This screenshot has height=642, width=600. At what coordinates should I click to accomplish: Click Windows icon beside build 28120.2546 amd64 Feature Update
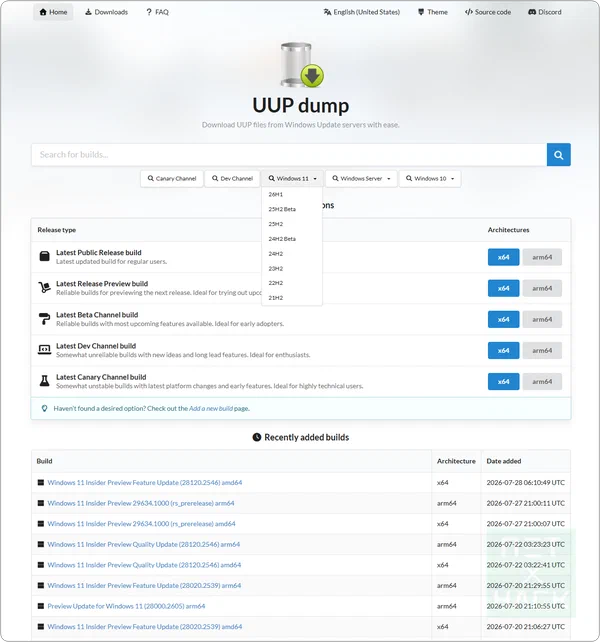(41, 482)
